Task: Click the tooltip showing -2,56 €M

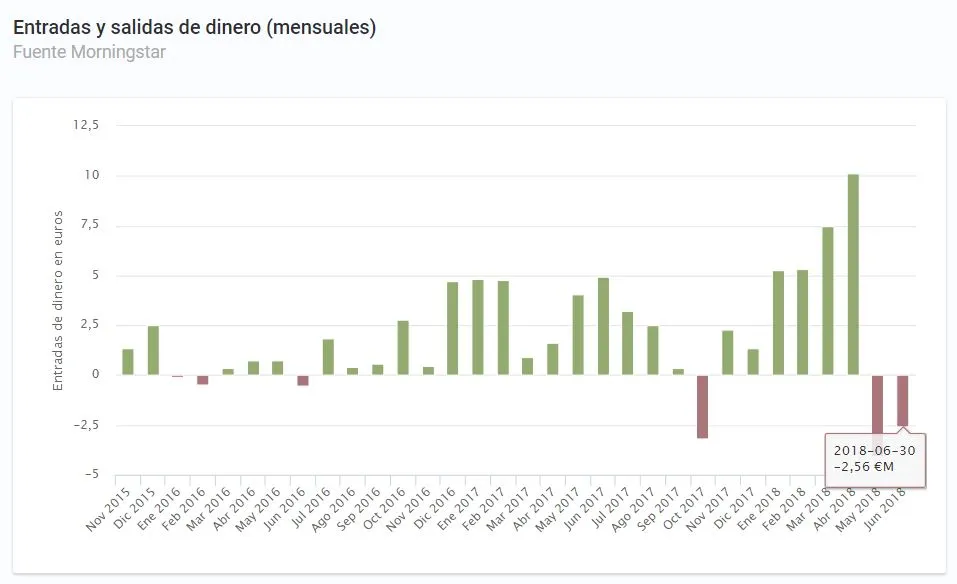Action: 875,459
